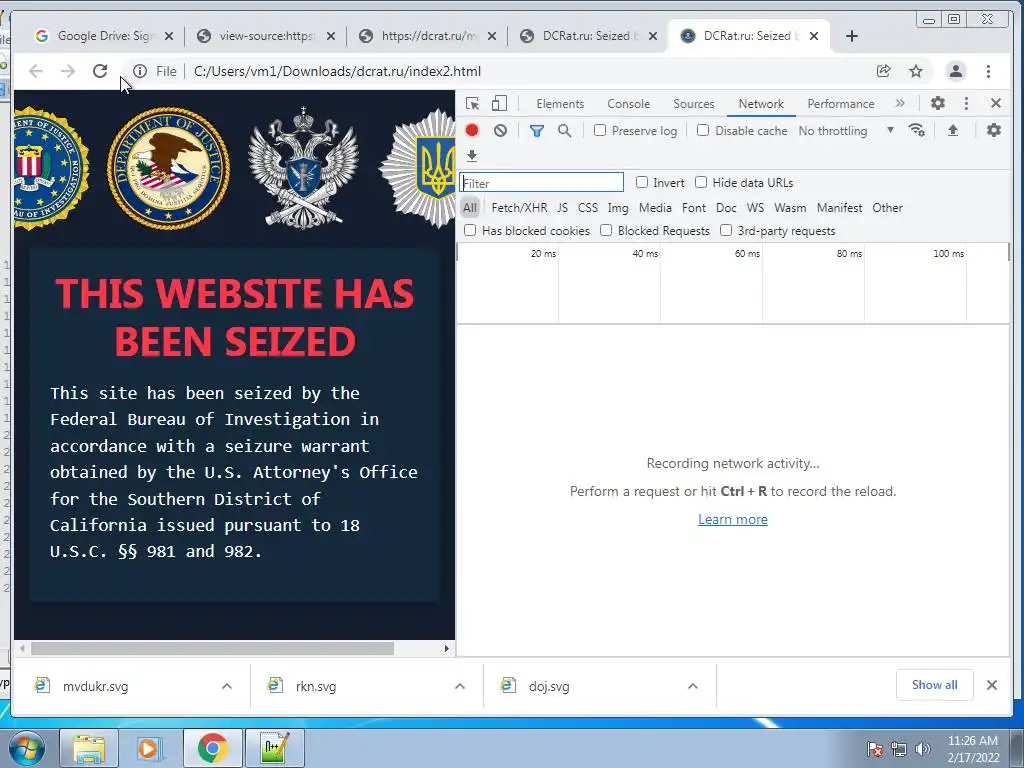
Task: Click the horizontal scrollbar right arrow
Action: tap(447, 648)
